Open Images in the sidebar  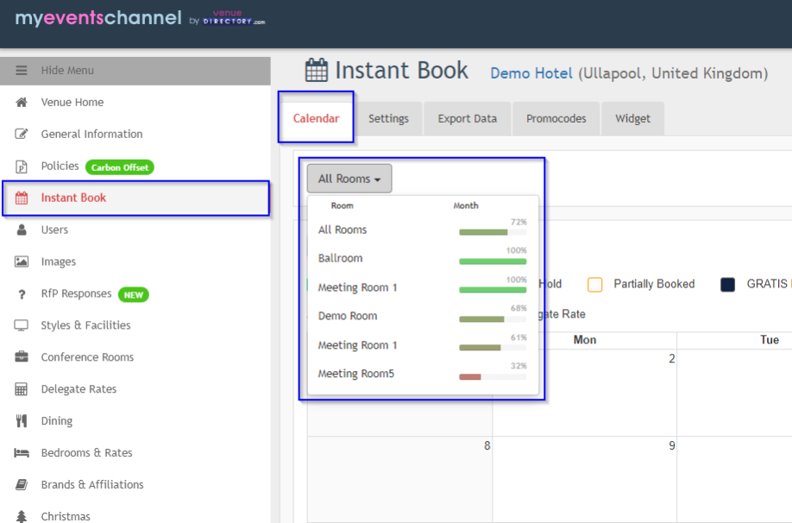pos(59,262)
